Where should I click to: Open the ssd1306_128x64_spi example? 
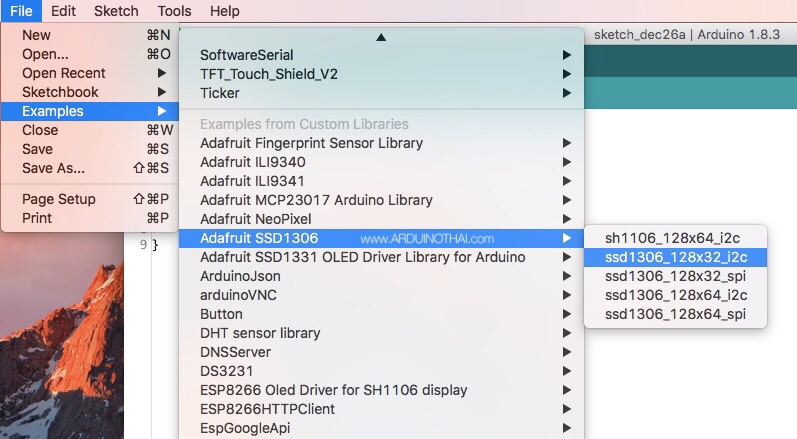[676, 314]
